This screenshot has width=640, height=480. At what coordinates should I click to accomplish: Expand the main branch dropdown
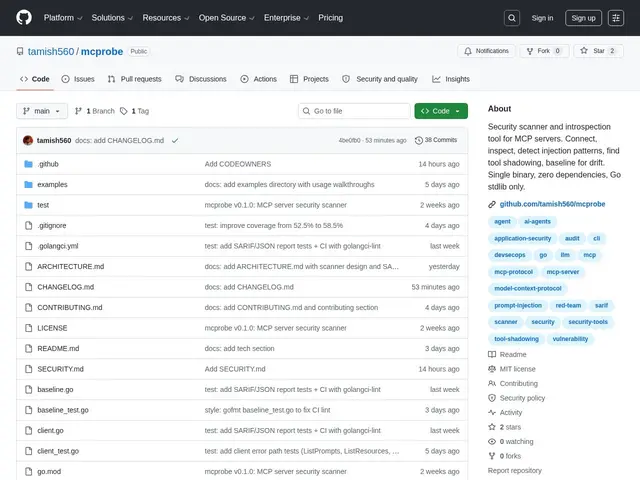(42, 111)
